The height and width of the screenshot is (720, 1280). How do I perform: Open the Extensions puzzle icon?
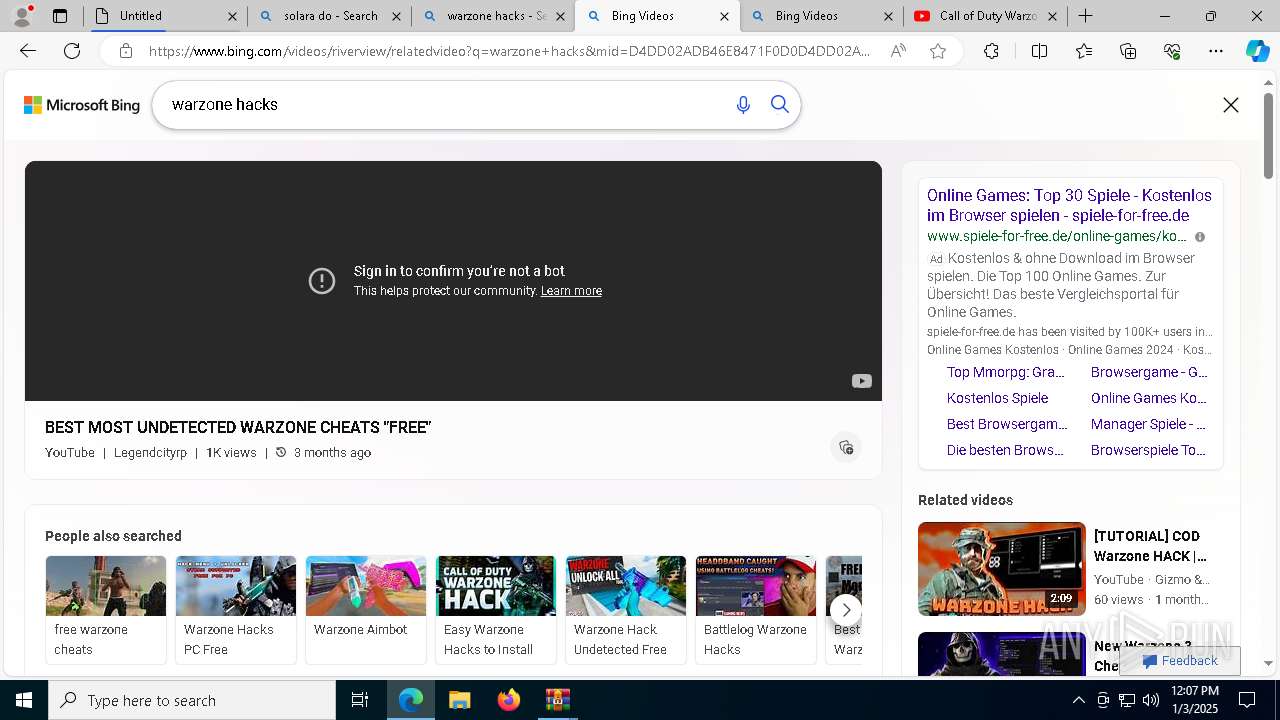pos(991,51)
